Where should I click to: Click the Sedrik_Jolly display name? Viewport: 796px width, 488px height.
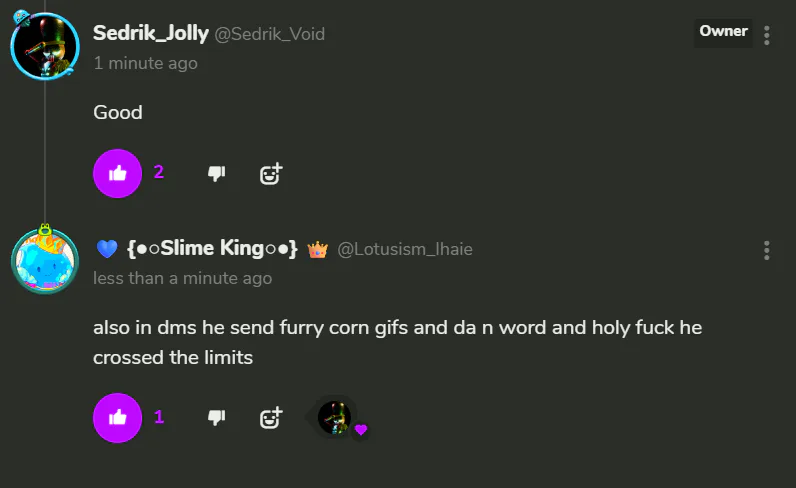[x=150, y=33]
